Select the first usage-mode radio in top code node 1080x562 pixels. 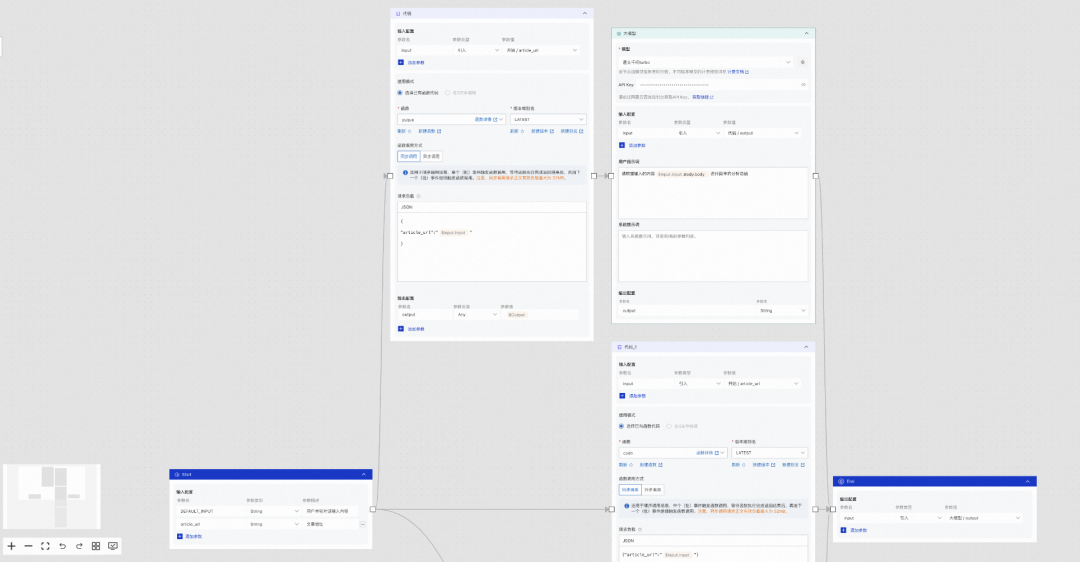(400, 92)
